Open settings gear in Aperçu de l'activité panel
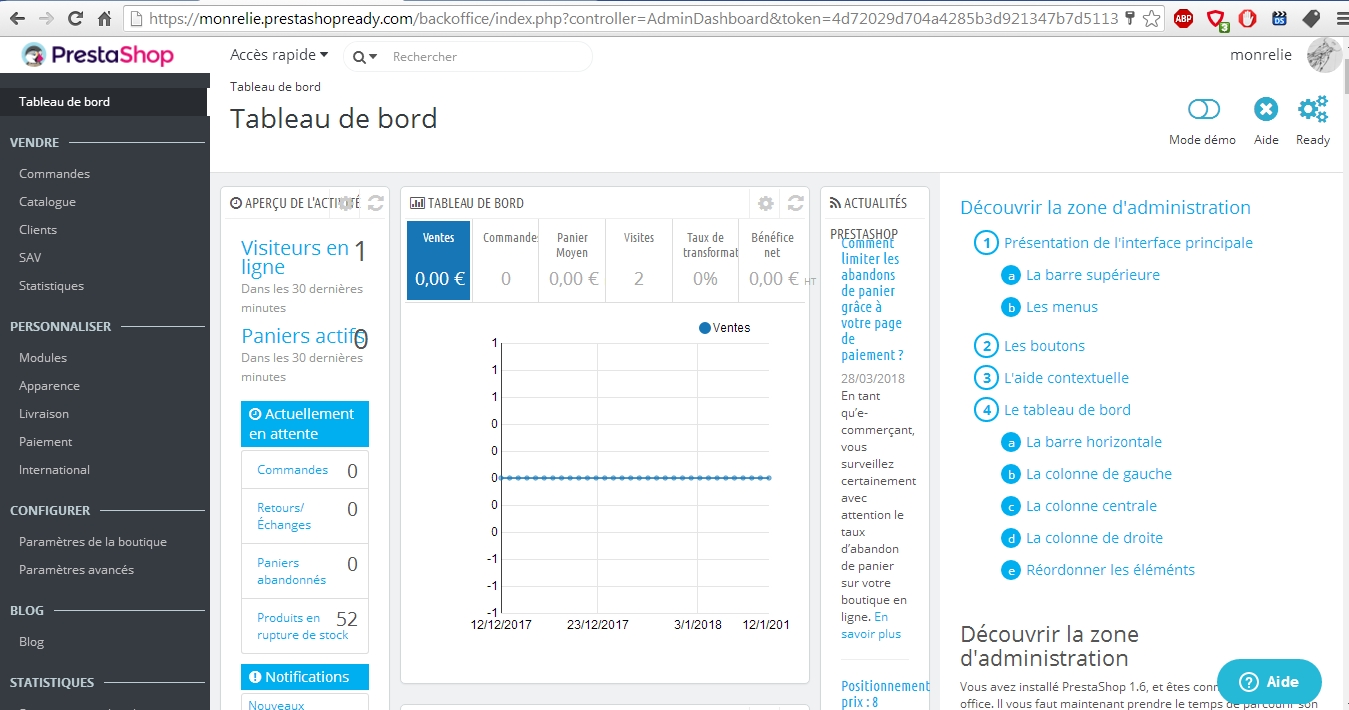1349x710 pixels. point(346,203)
